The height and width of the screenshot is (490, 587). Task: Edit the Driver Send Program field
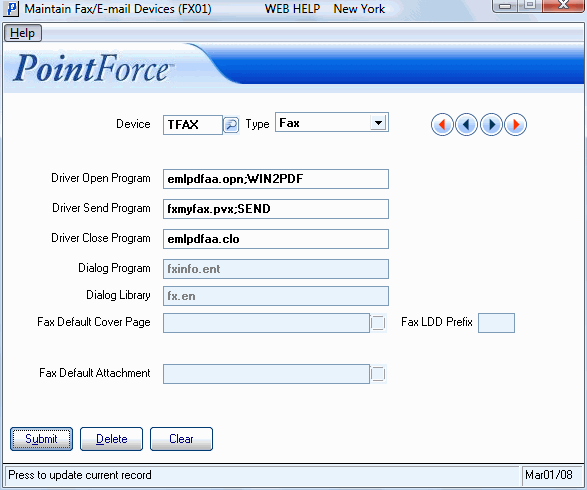pos(276,209)
